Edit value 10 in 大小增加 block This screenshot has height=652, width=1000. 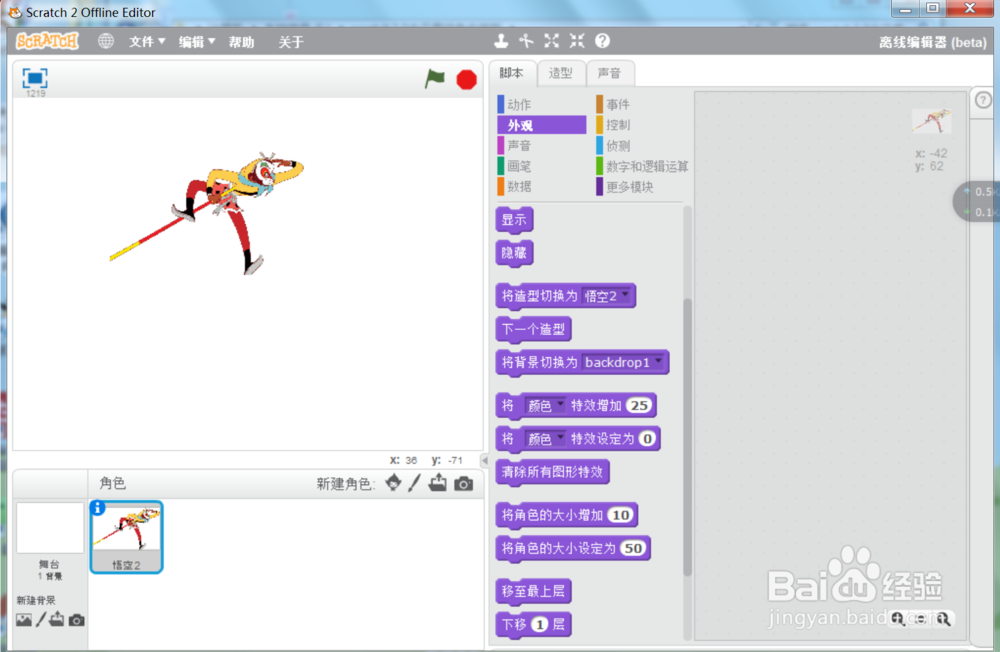[621, 515]
